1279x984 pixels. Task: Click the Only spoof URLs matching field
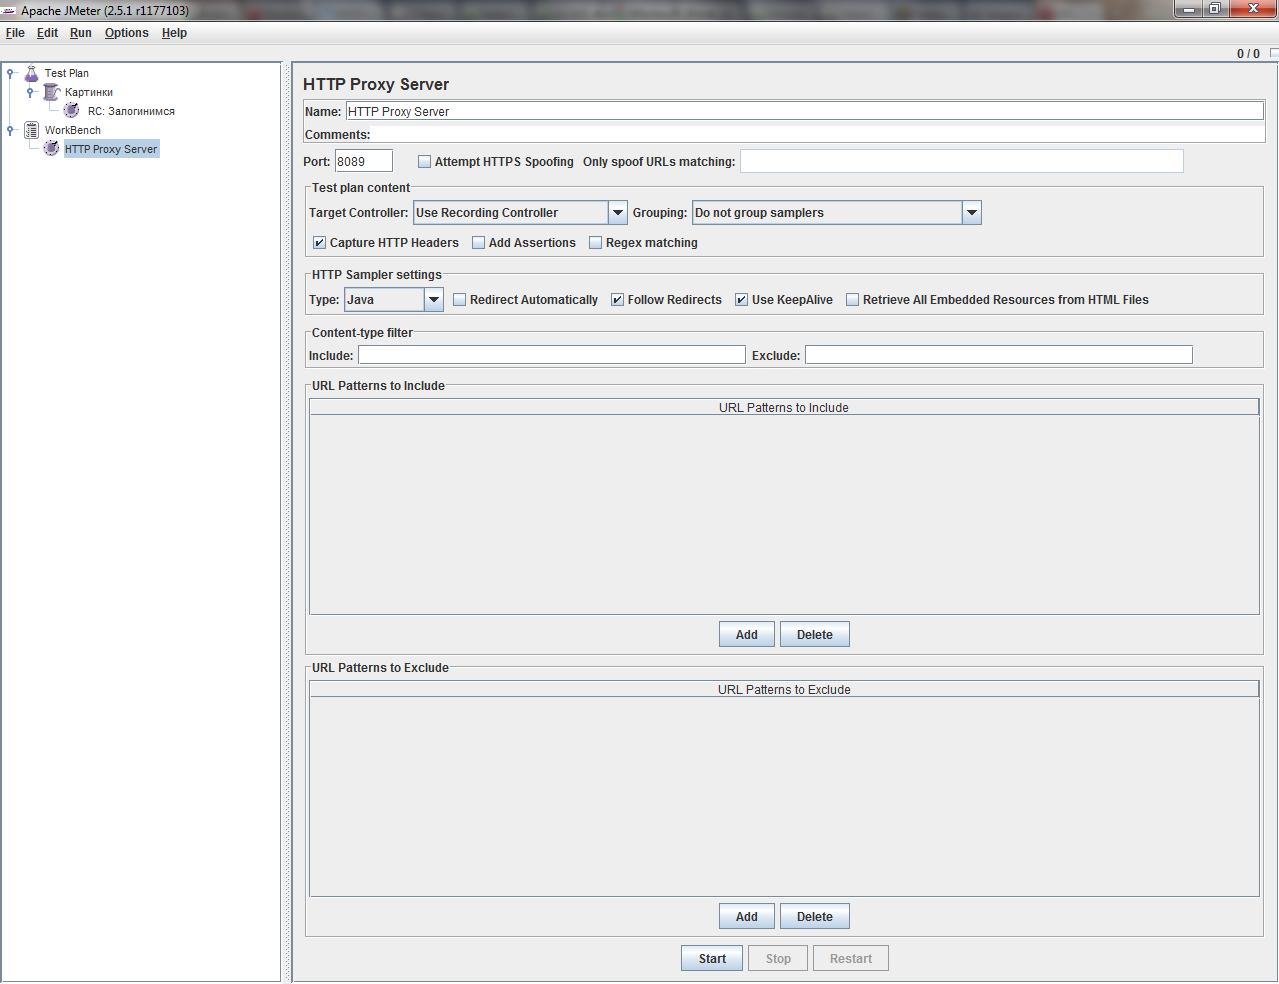pyautogui.click(x=962, y=162)
